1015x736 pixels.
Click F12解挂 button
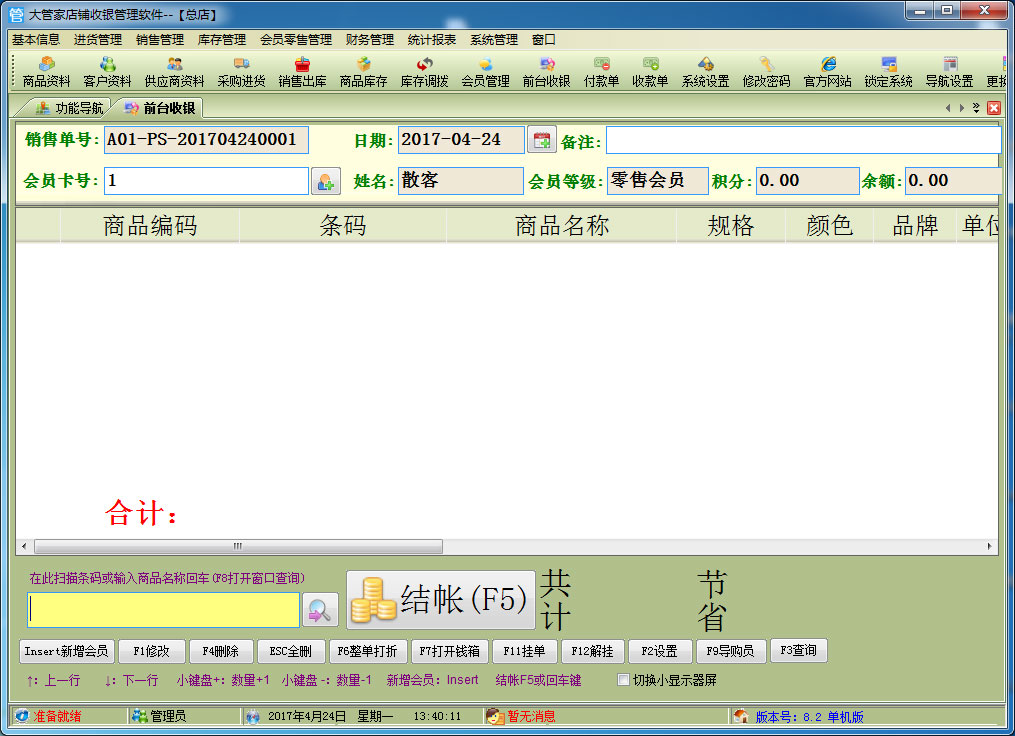point(592,651)
